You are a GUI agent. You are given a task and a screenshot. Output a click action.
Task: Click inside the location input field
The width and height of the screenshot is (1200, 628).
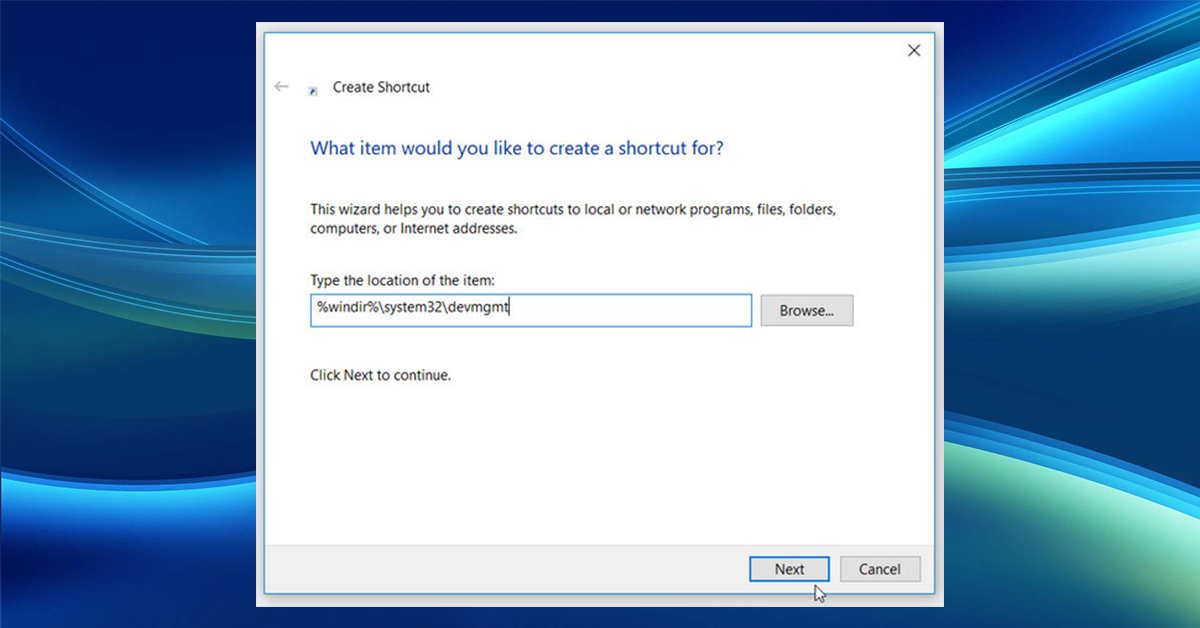[x=530, y=310]
